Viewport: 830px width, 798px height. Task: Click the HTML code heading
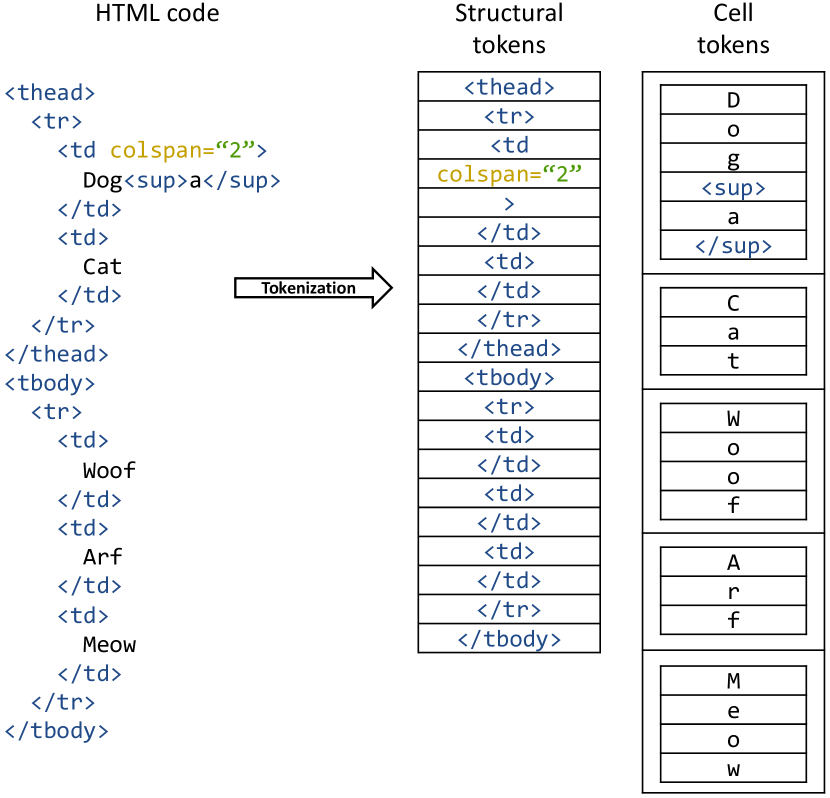(x=157, y=13)
